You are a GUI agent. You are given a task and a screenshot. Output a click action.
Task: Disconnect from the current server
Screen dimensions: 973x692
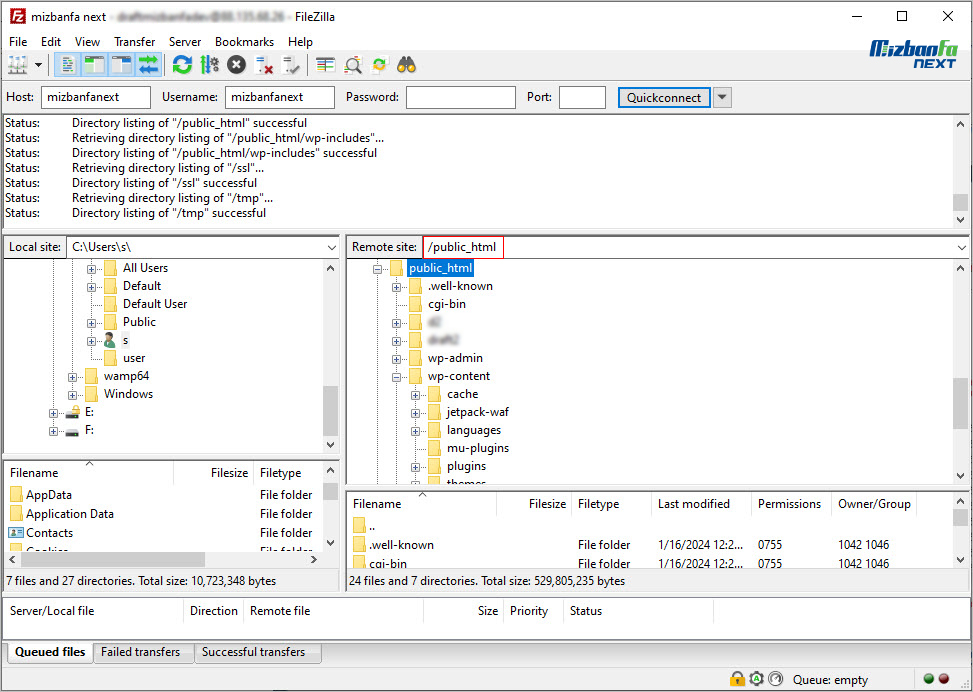coord(264,65)
